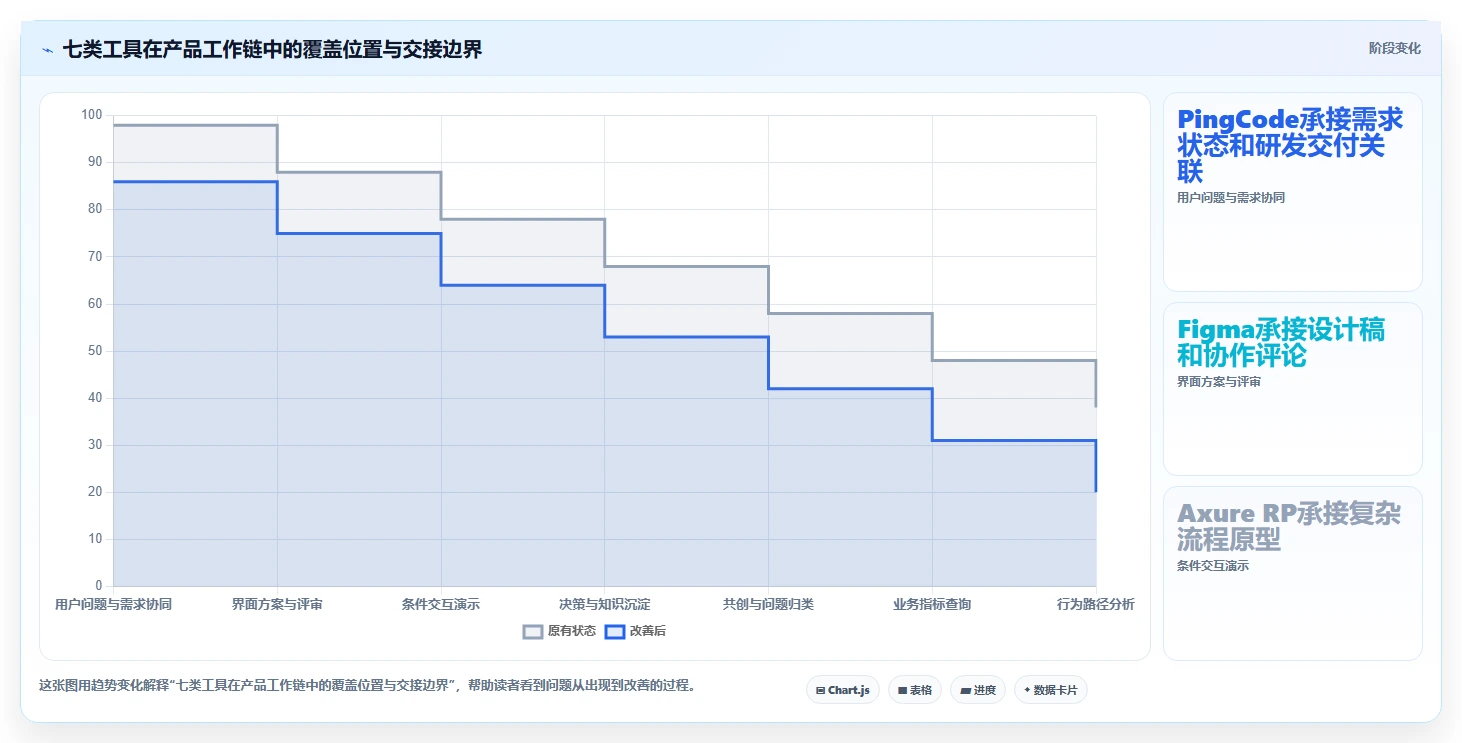
Task: Click the 用户问题与需求协同 axis label
Action: pyautogui.click(x=113, y=604)
